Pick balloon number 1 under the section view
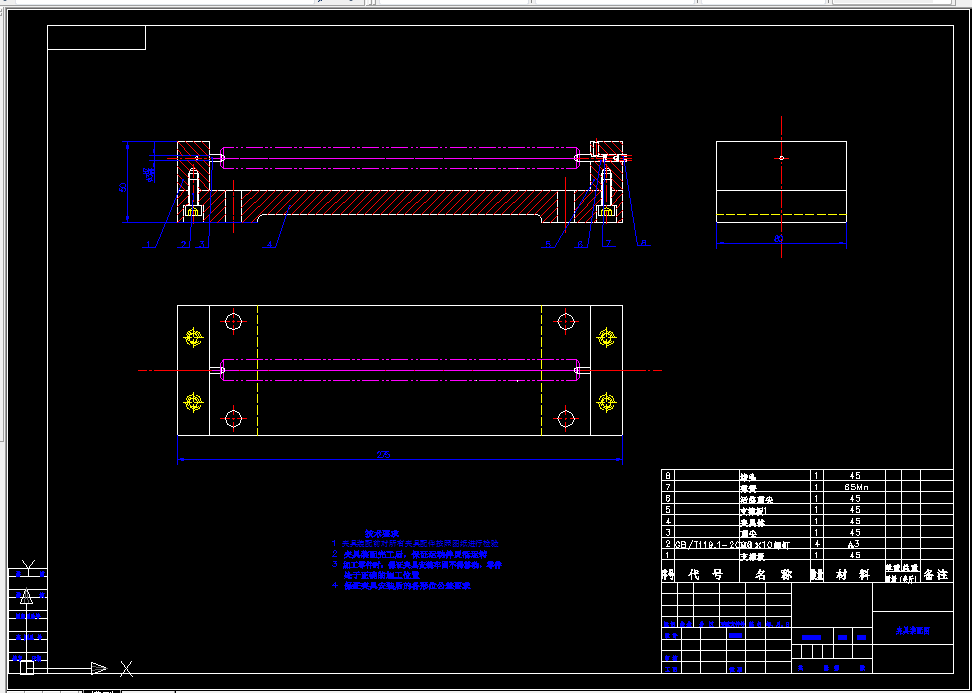 coord(148,244)
